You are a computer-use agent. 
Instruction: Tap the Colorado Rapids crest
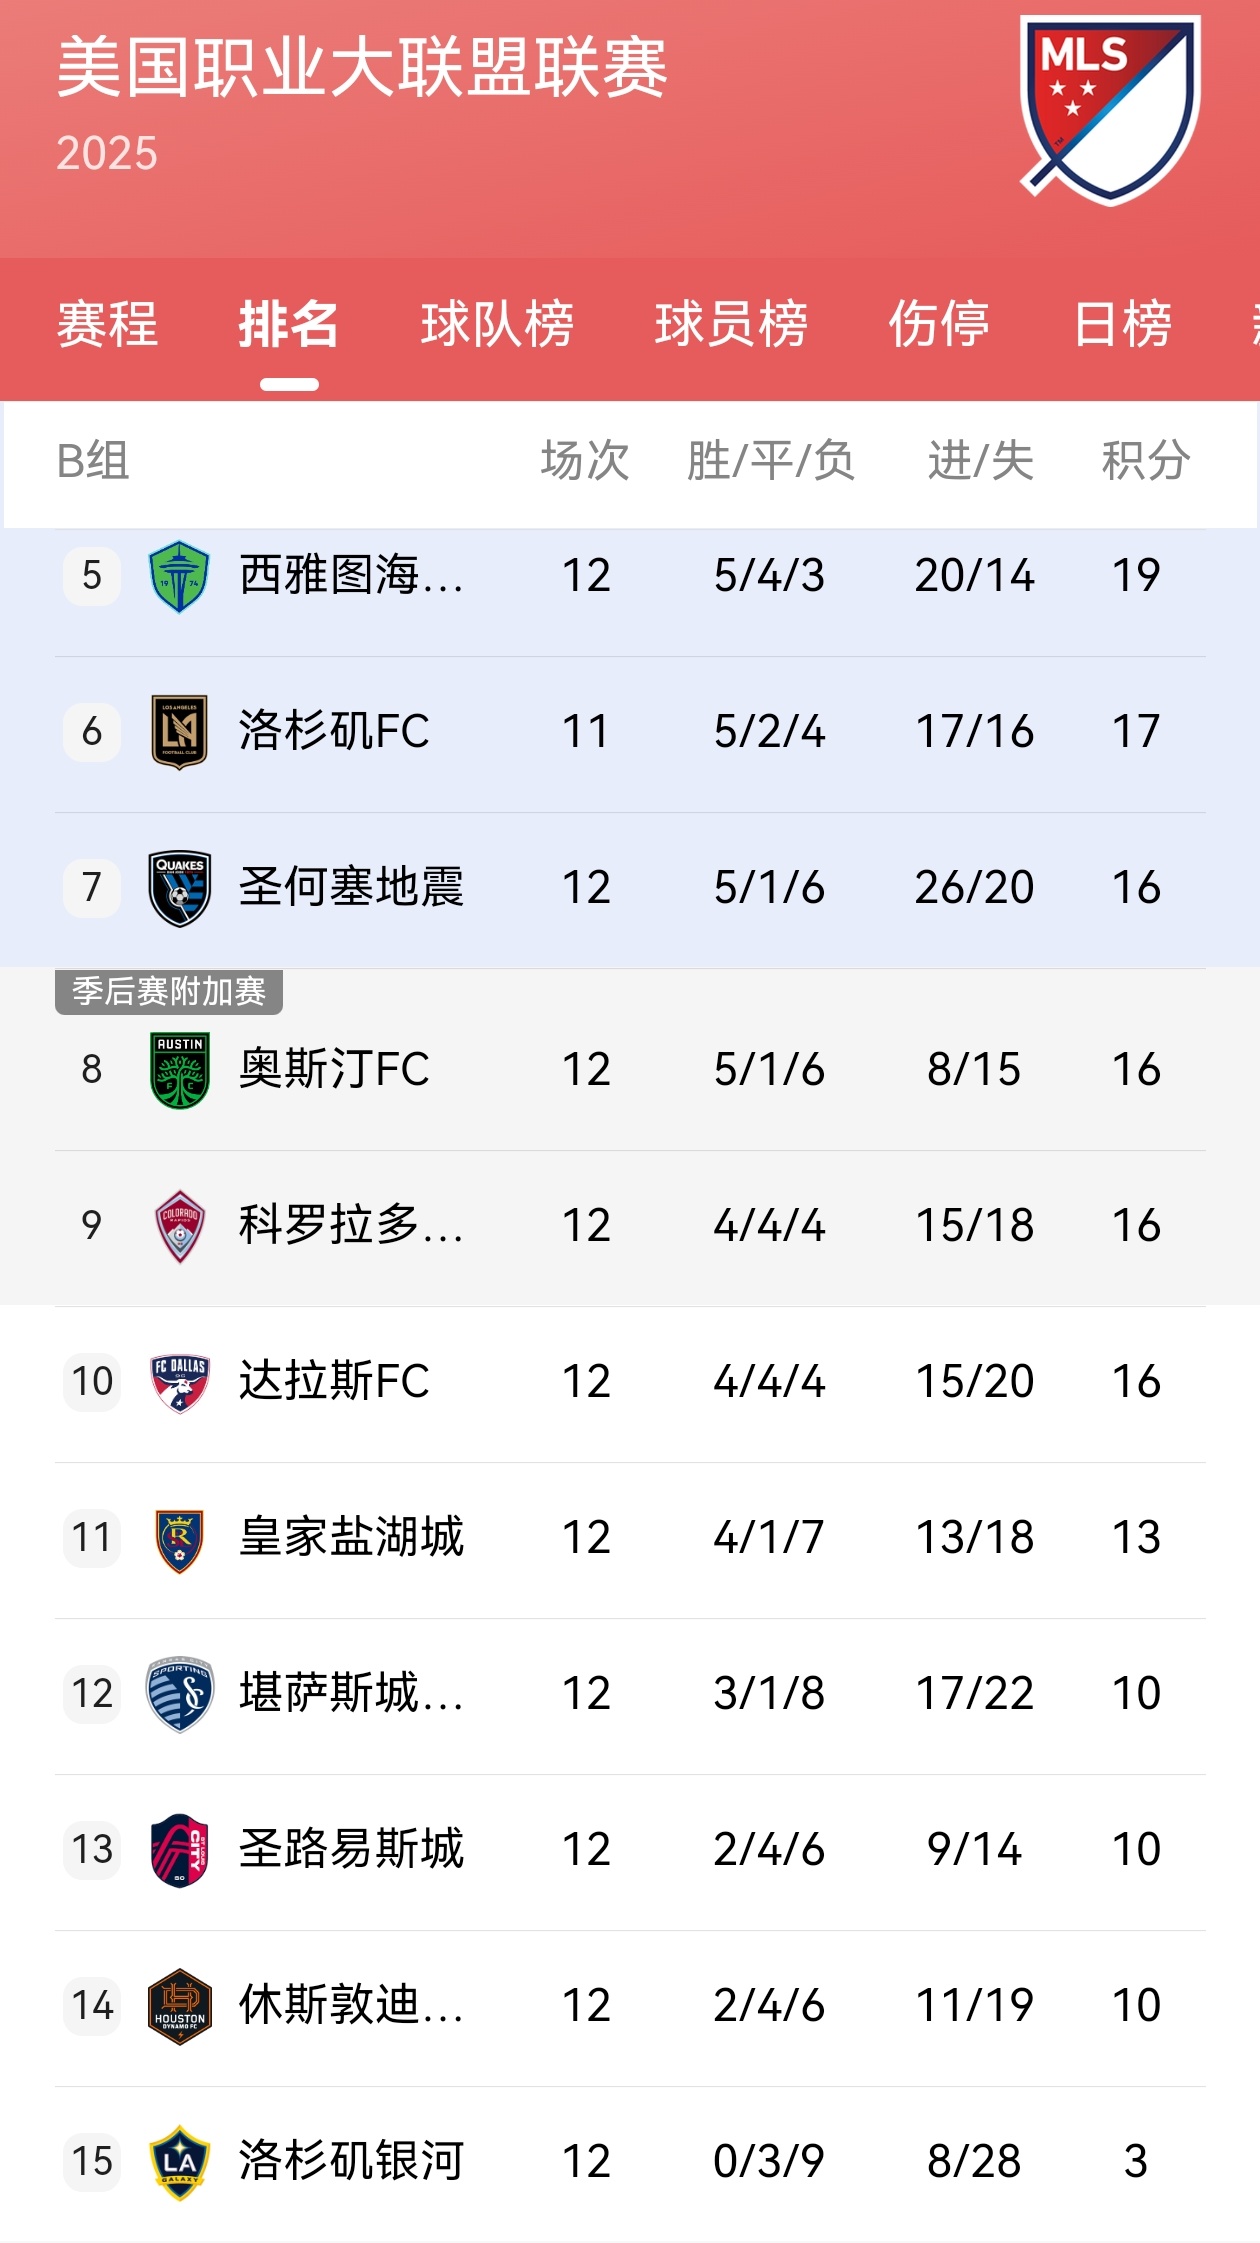click(x=179, y=1226)
